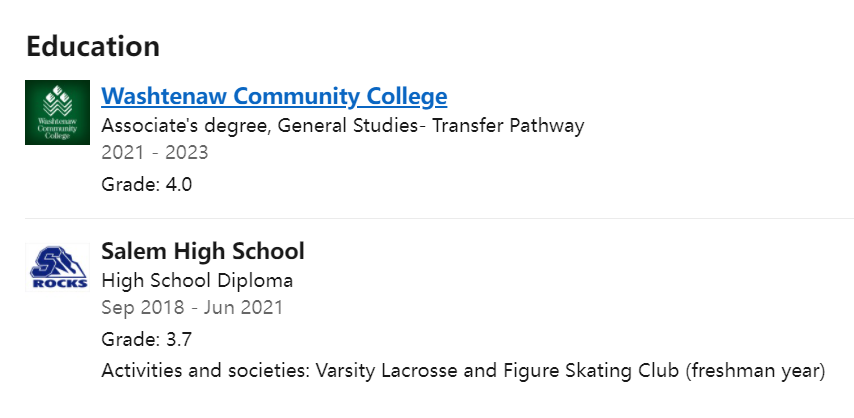Click the 2021 - 2023 date range
This screenshot has height=418, width=854.
click(154, 153)
